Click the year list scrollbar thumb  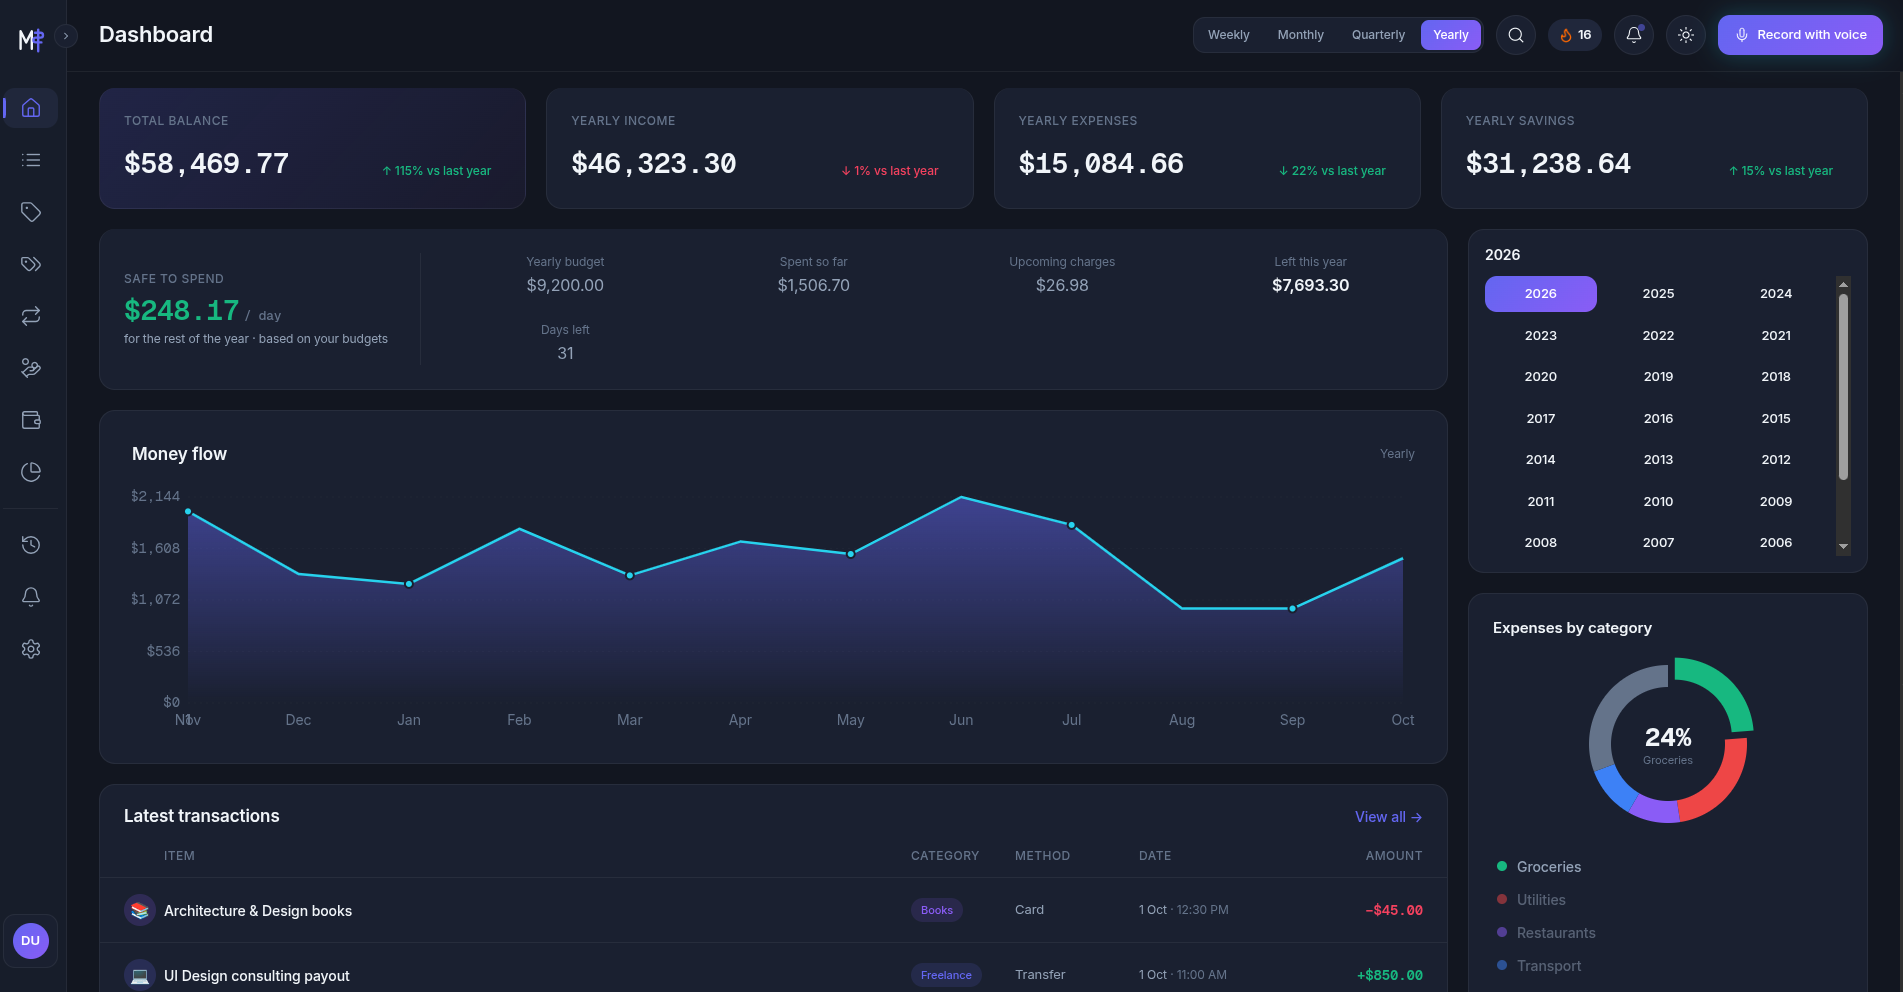1843,387
